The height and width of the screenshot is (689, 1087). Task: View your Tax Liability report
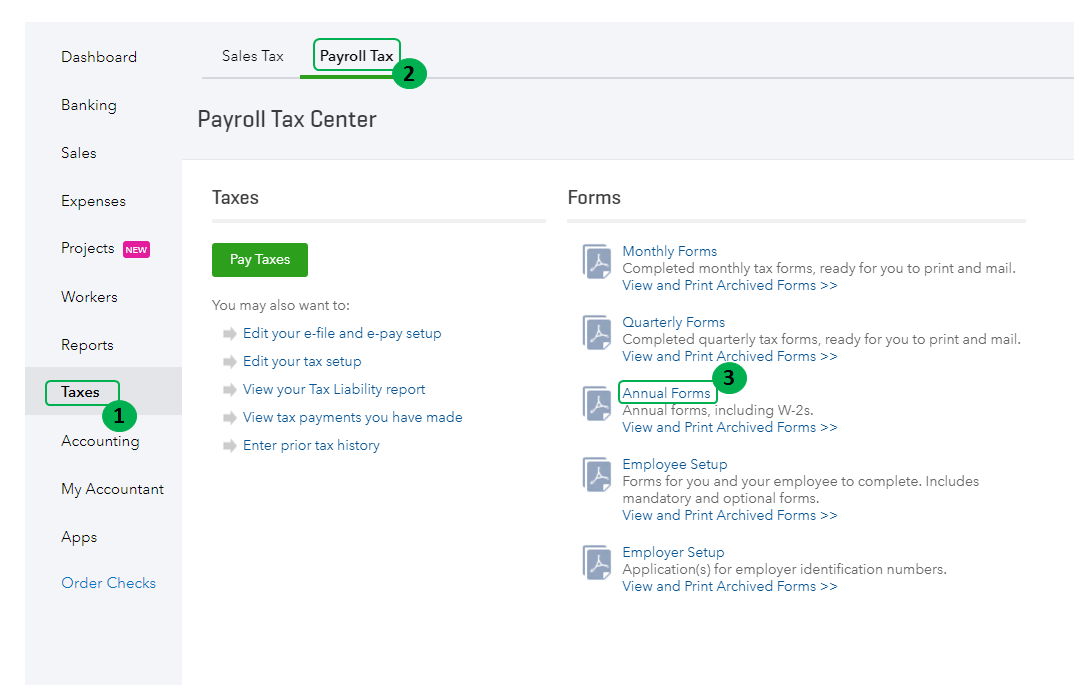[x=334, y=389]
